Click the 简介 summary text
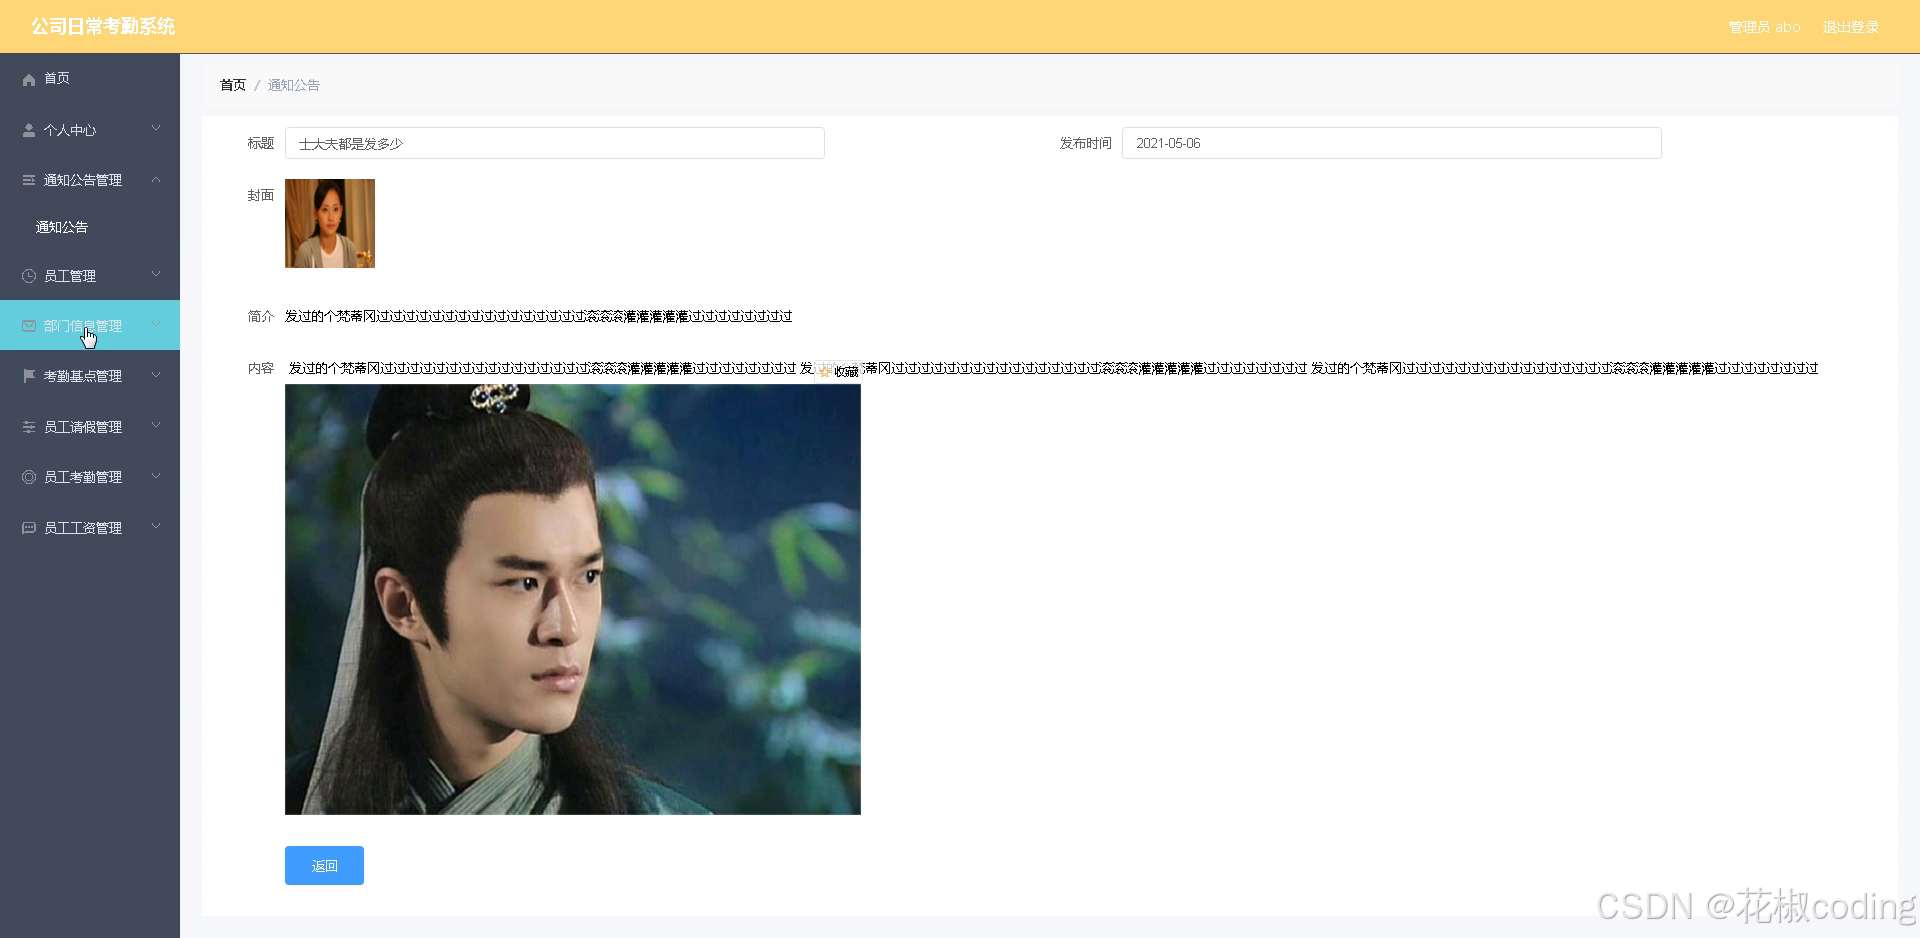The image size is (1920, 938). [539, 316]
